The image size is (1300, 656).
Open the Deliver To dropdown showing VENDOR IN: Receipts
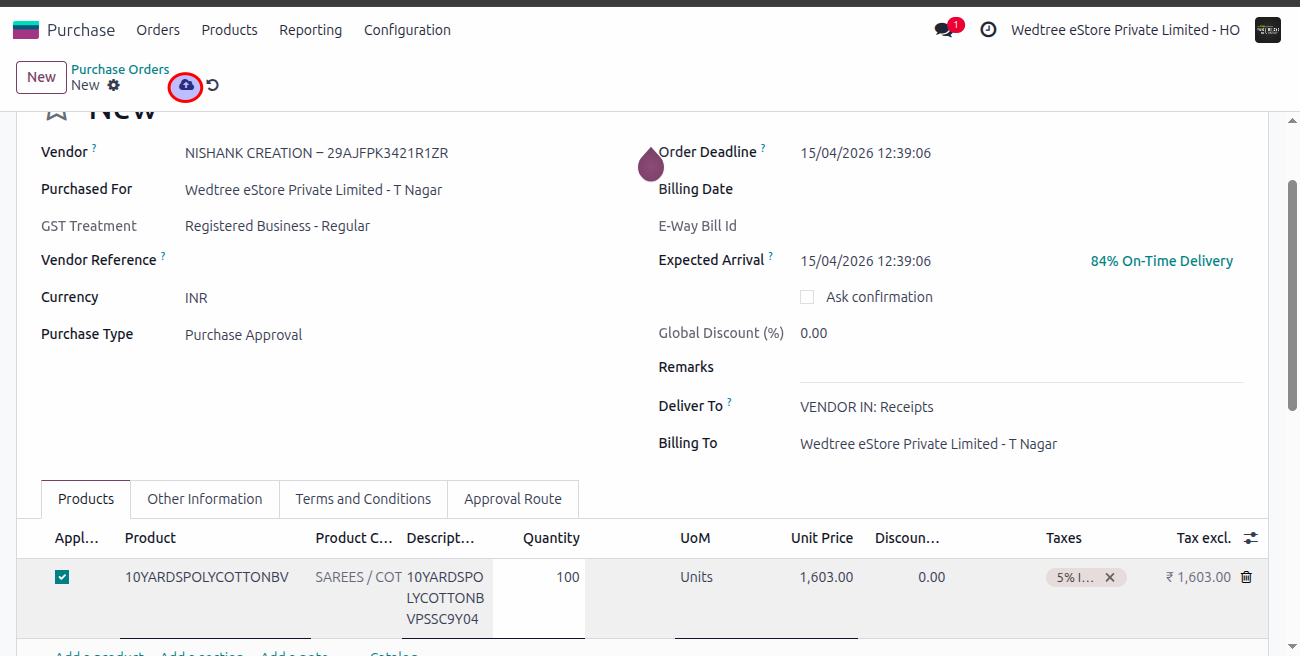pos(1021,407)
